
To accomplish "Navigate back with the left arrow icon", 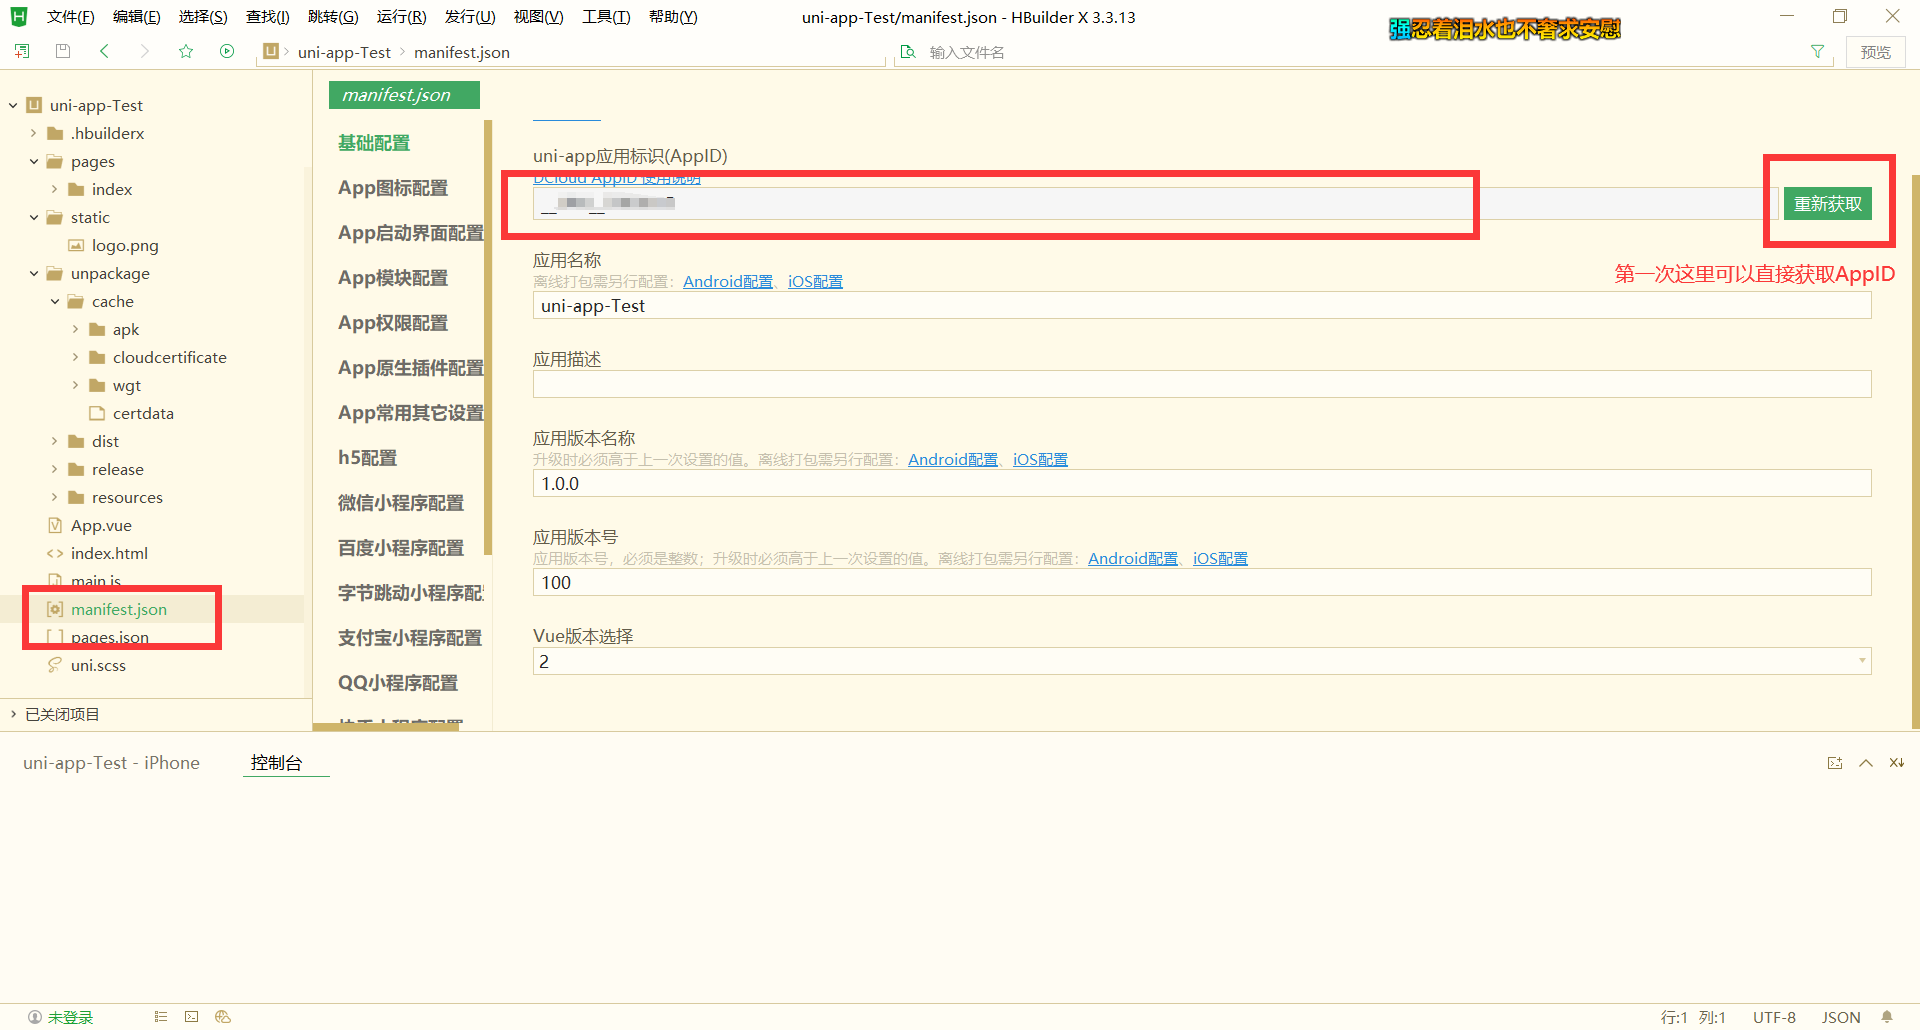I will (x=105, y=51).
